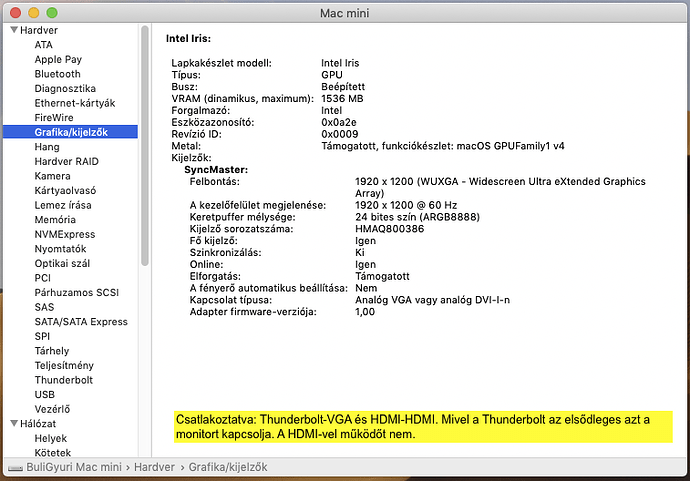Collapse the Hálózat section disclosure triangle

click(x=13, y=424)
